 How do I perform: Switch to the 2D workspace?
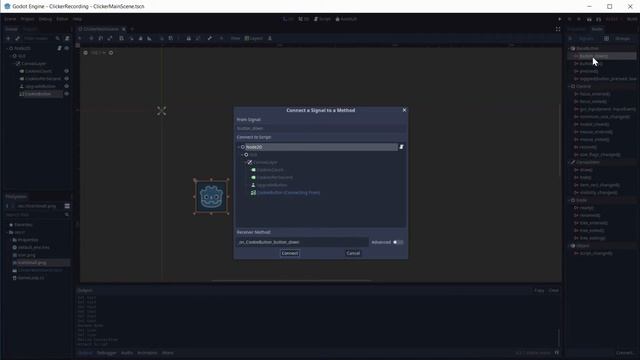[x=288, y=19]
